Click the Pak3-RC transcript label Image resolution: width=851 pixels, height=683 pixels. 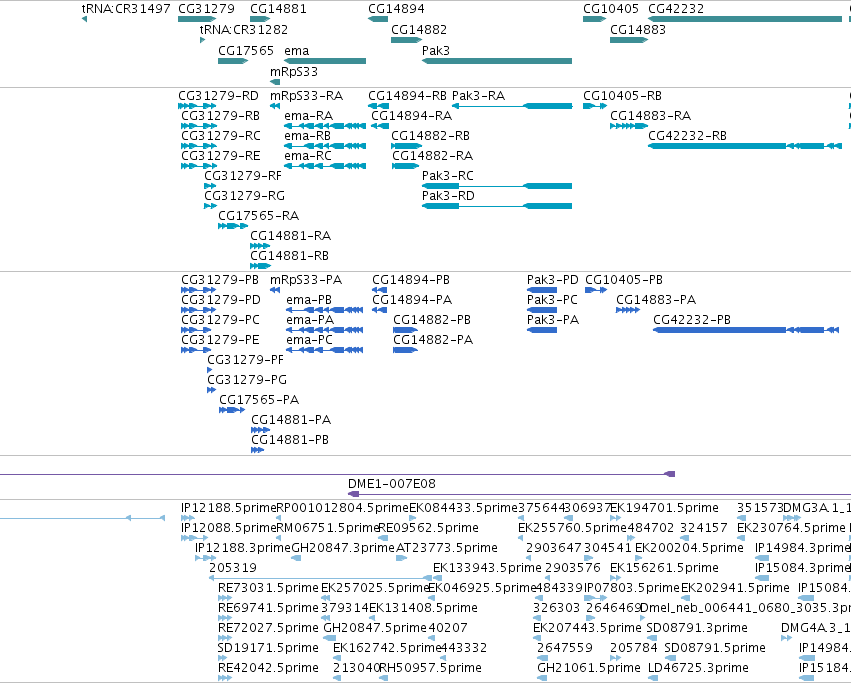448,176
